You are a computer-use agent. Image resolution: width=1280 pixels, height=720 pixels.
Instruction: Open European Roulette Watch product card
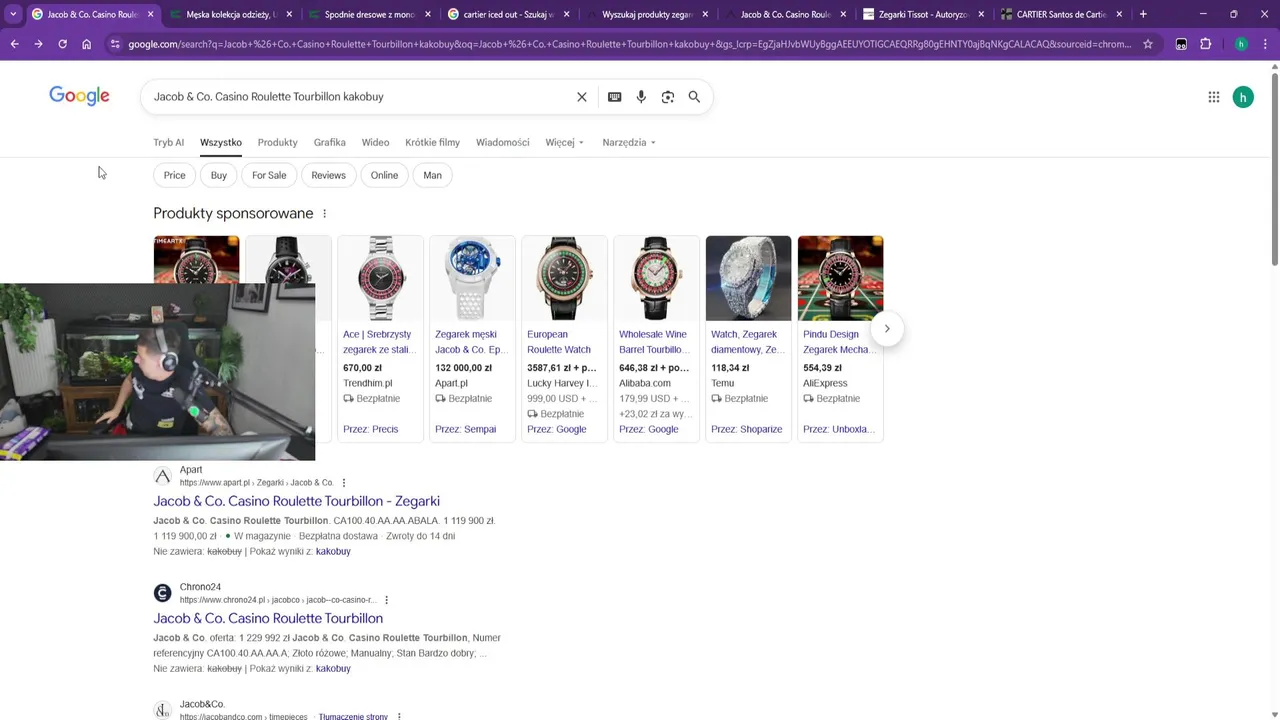[564, 338]
